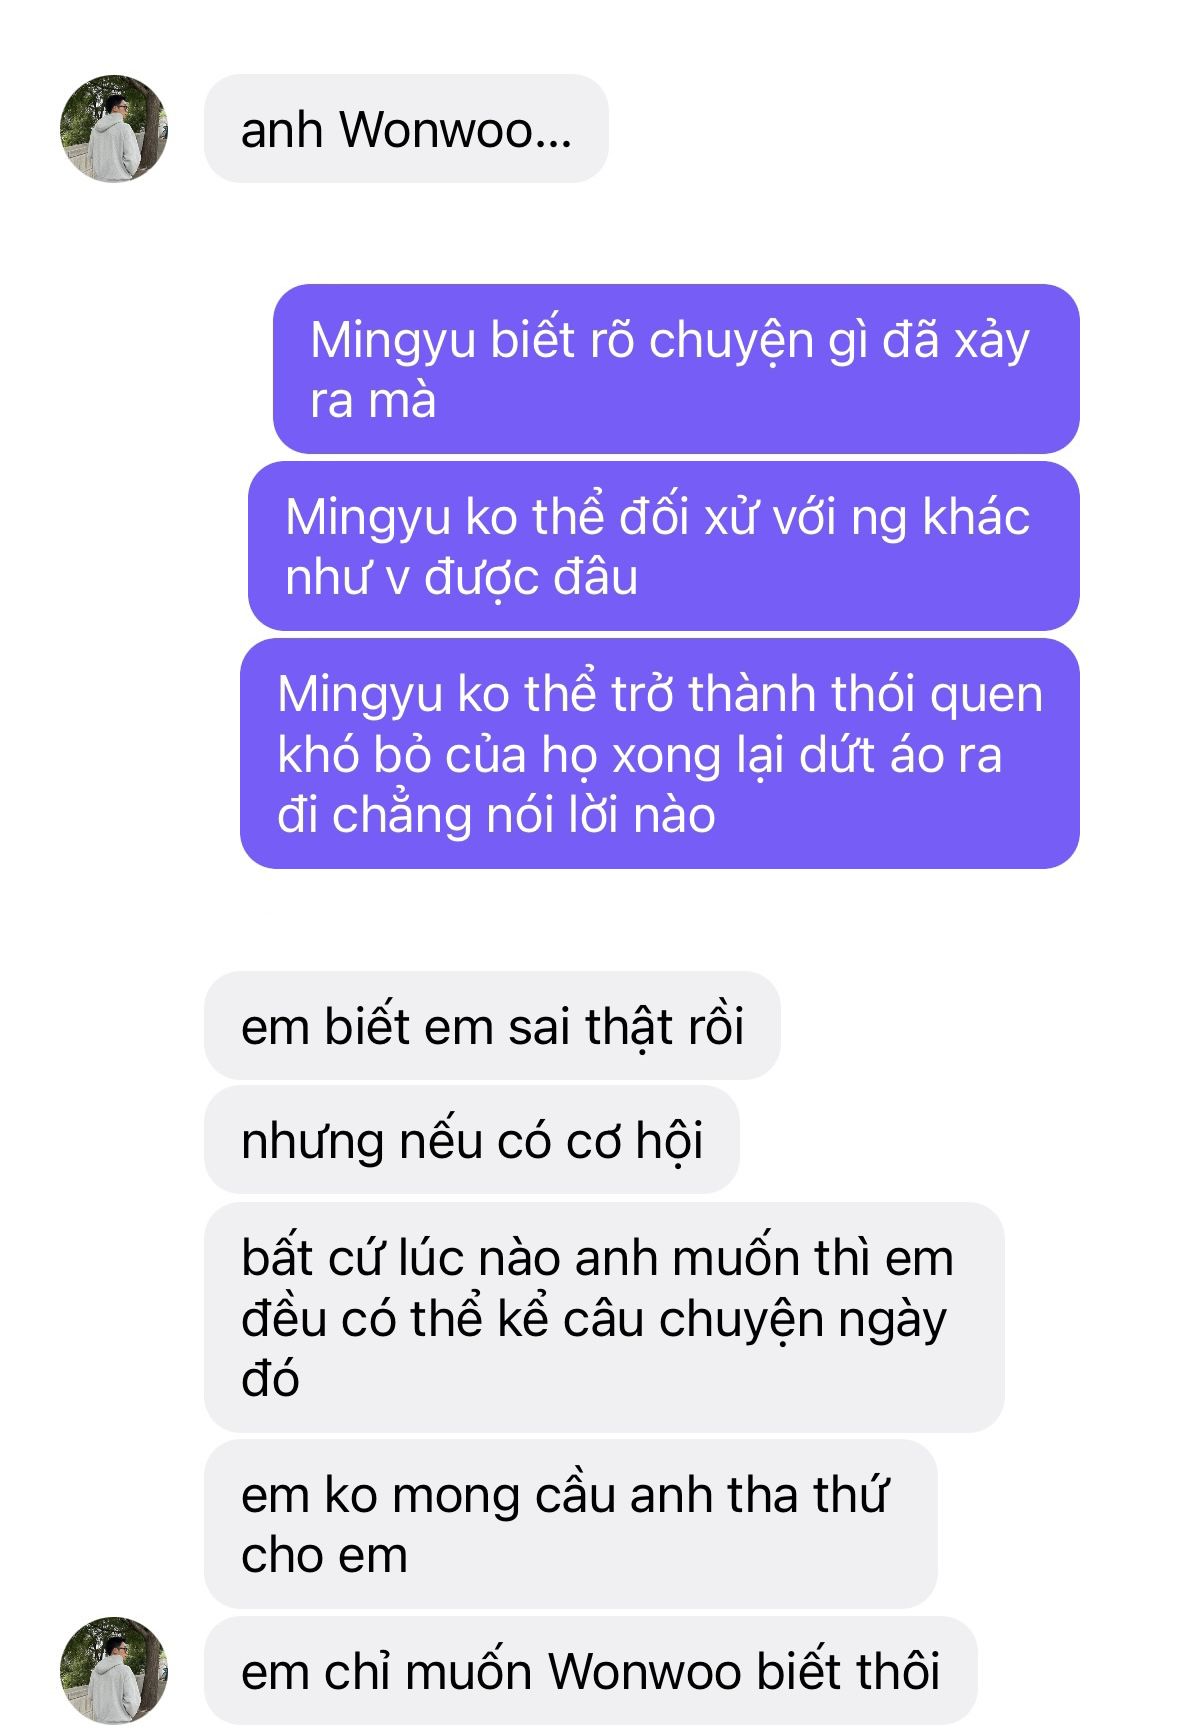Tap the 'nhưng nếu có cơ hội' bubble
This screenshot has height=1734, width=1196.
(472, 1140)
